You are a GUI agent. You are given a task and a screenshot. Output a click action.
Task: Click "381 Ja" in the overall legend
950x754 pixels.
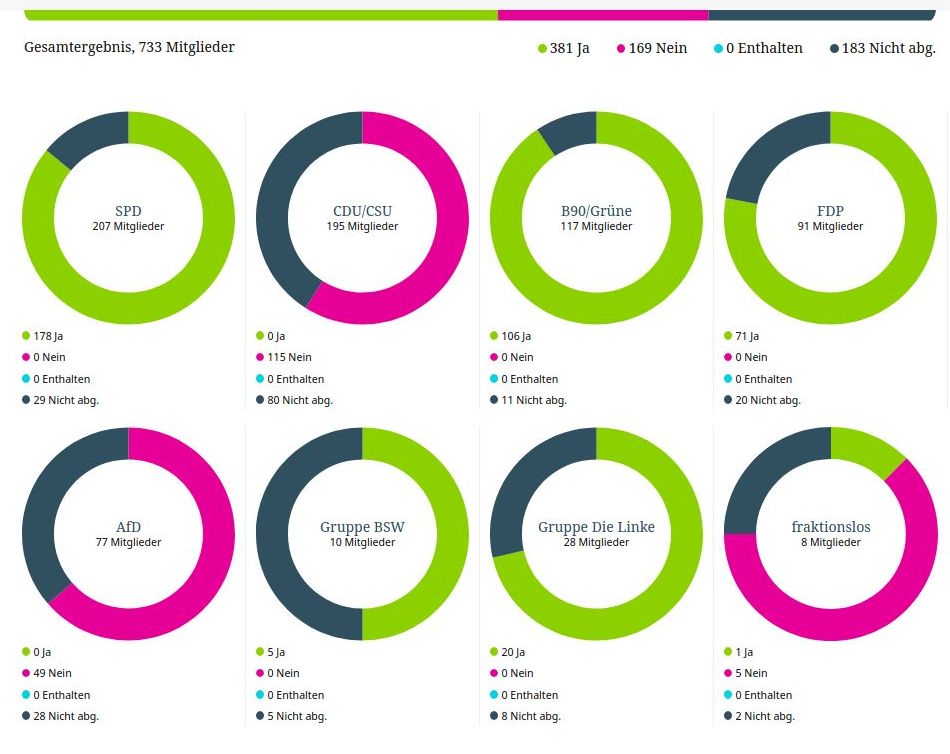tap(563, 48)
